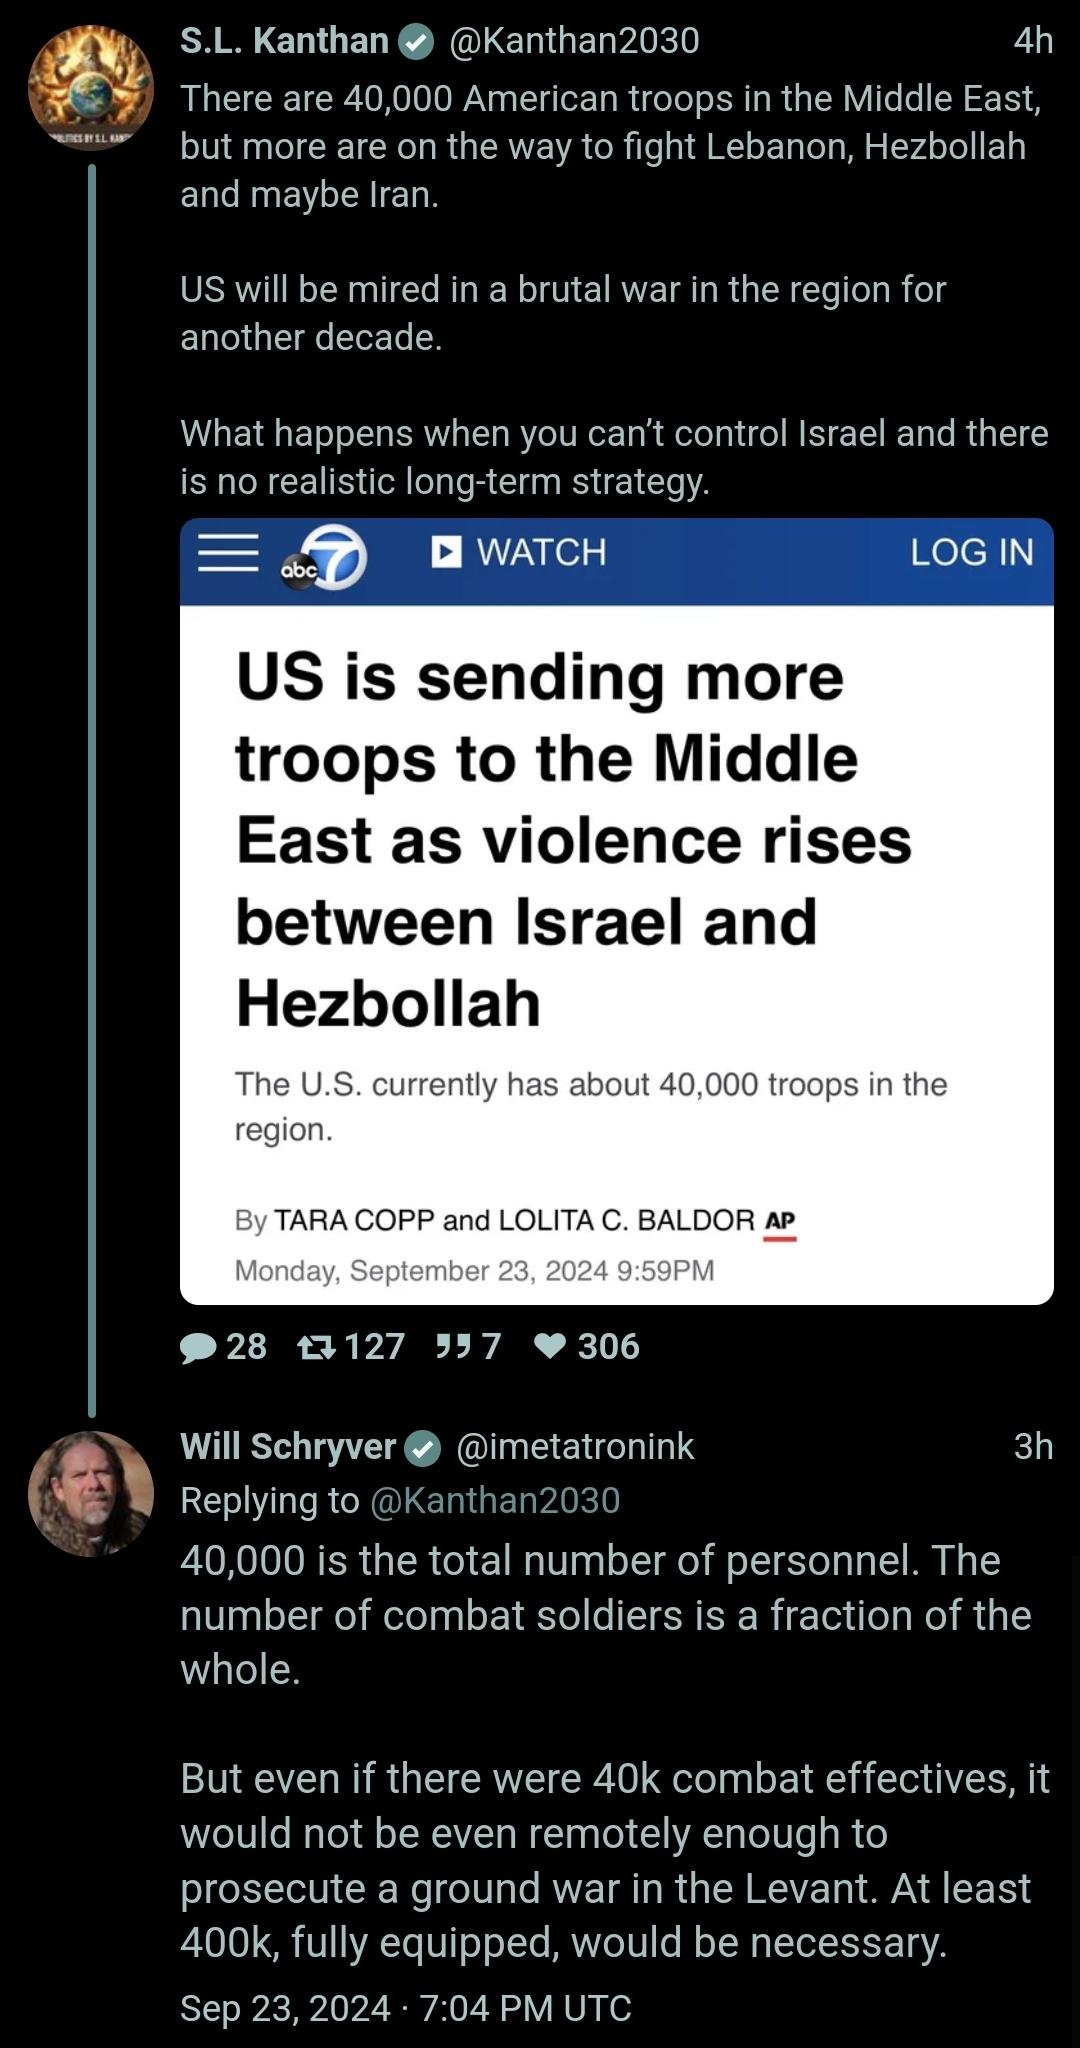Tap the abc7 logo in the article header
Viewport: 1080px width, 2048px height.
coord(323,557)
